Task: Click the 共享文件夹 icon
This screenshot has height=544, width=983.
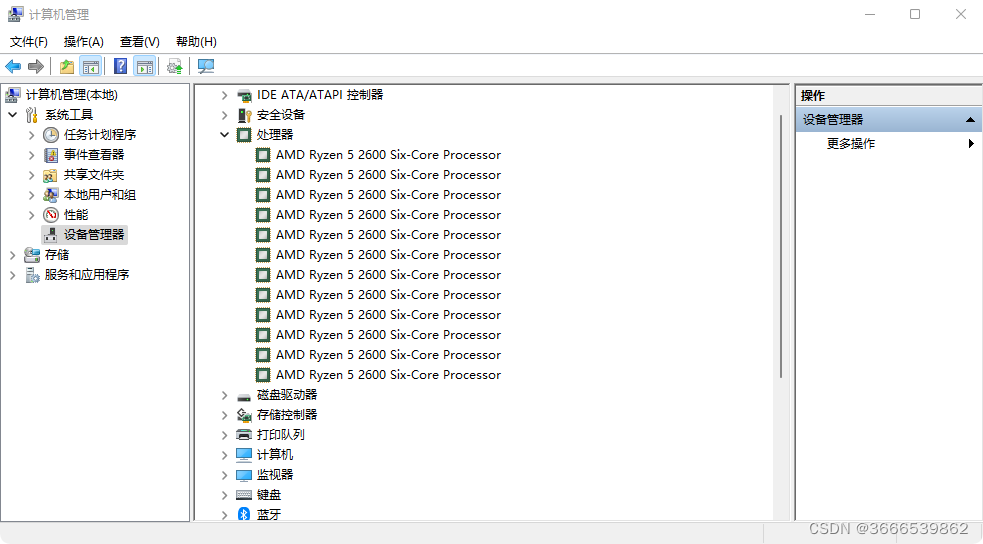Action: [51, 175]
